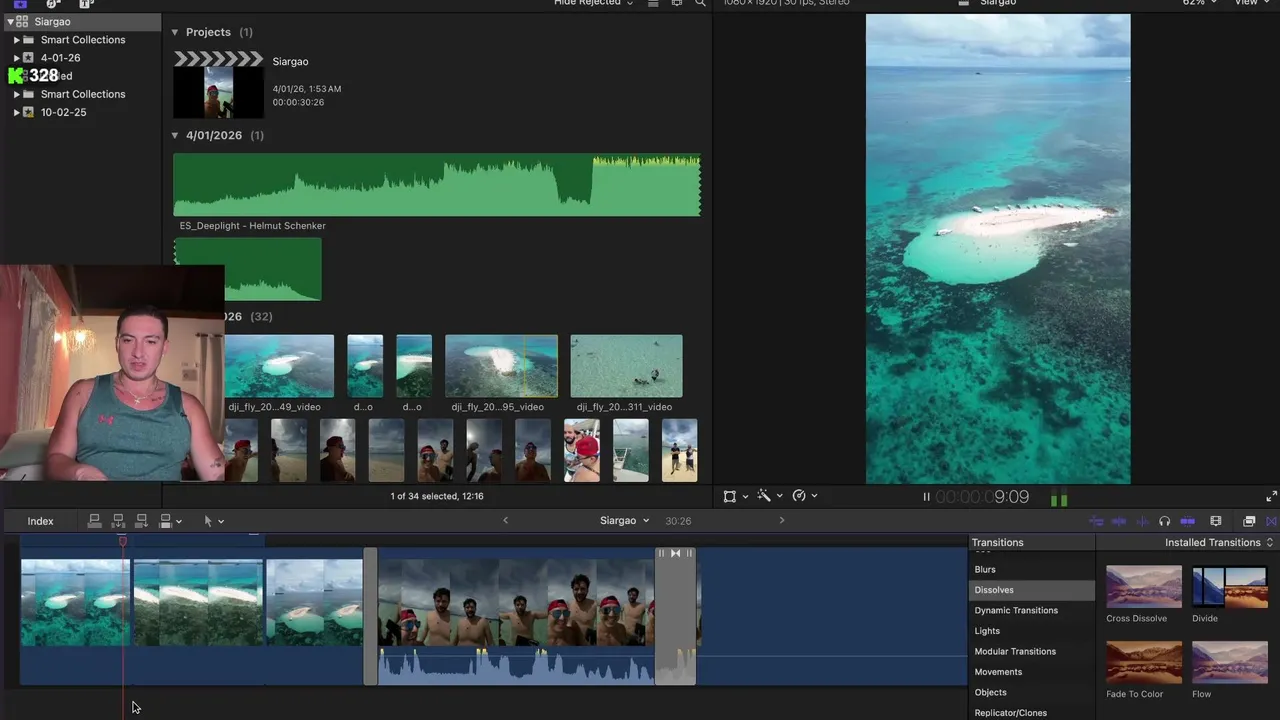Go back in timeline history
The image size is (1280, 720).
(x=505, y=520)
